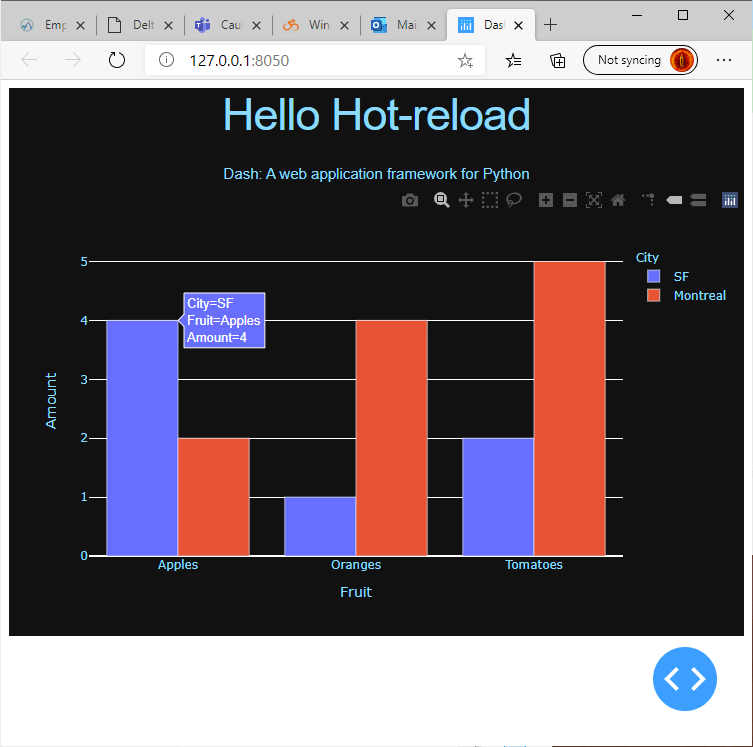Open the Dash dev tools button
The width and height of the screenshot is (753, 747).
coord(685,679)
